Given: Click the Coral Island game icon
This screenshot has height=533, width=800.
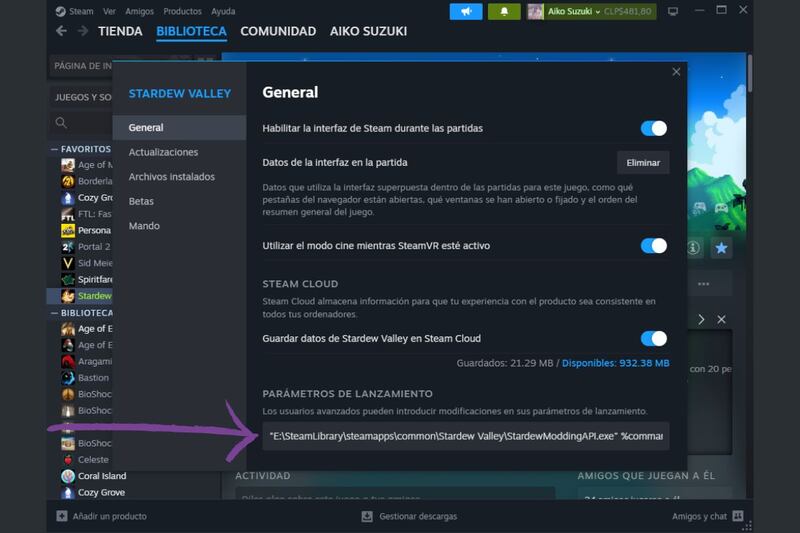Looking at the screenshot, I should (67, 476).
